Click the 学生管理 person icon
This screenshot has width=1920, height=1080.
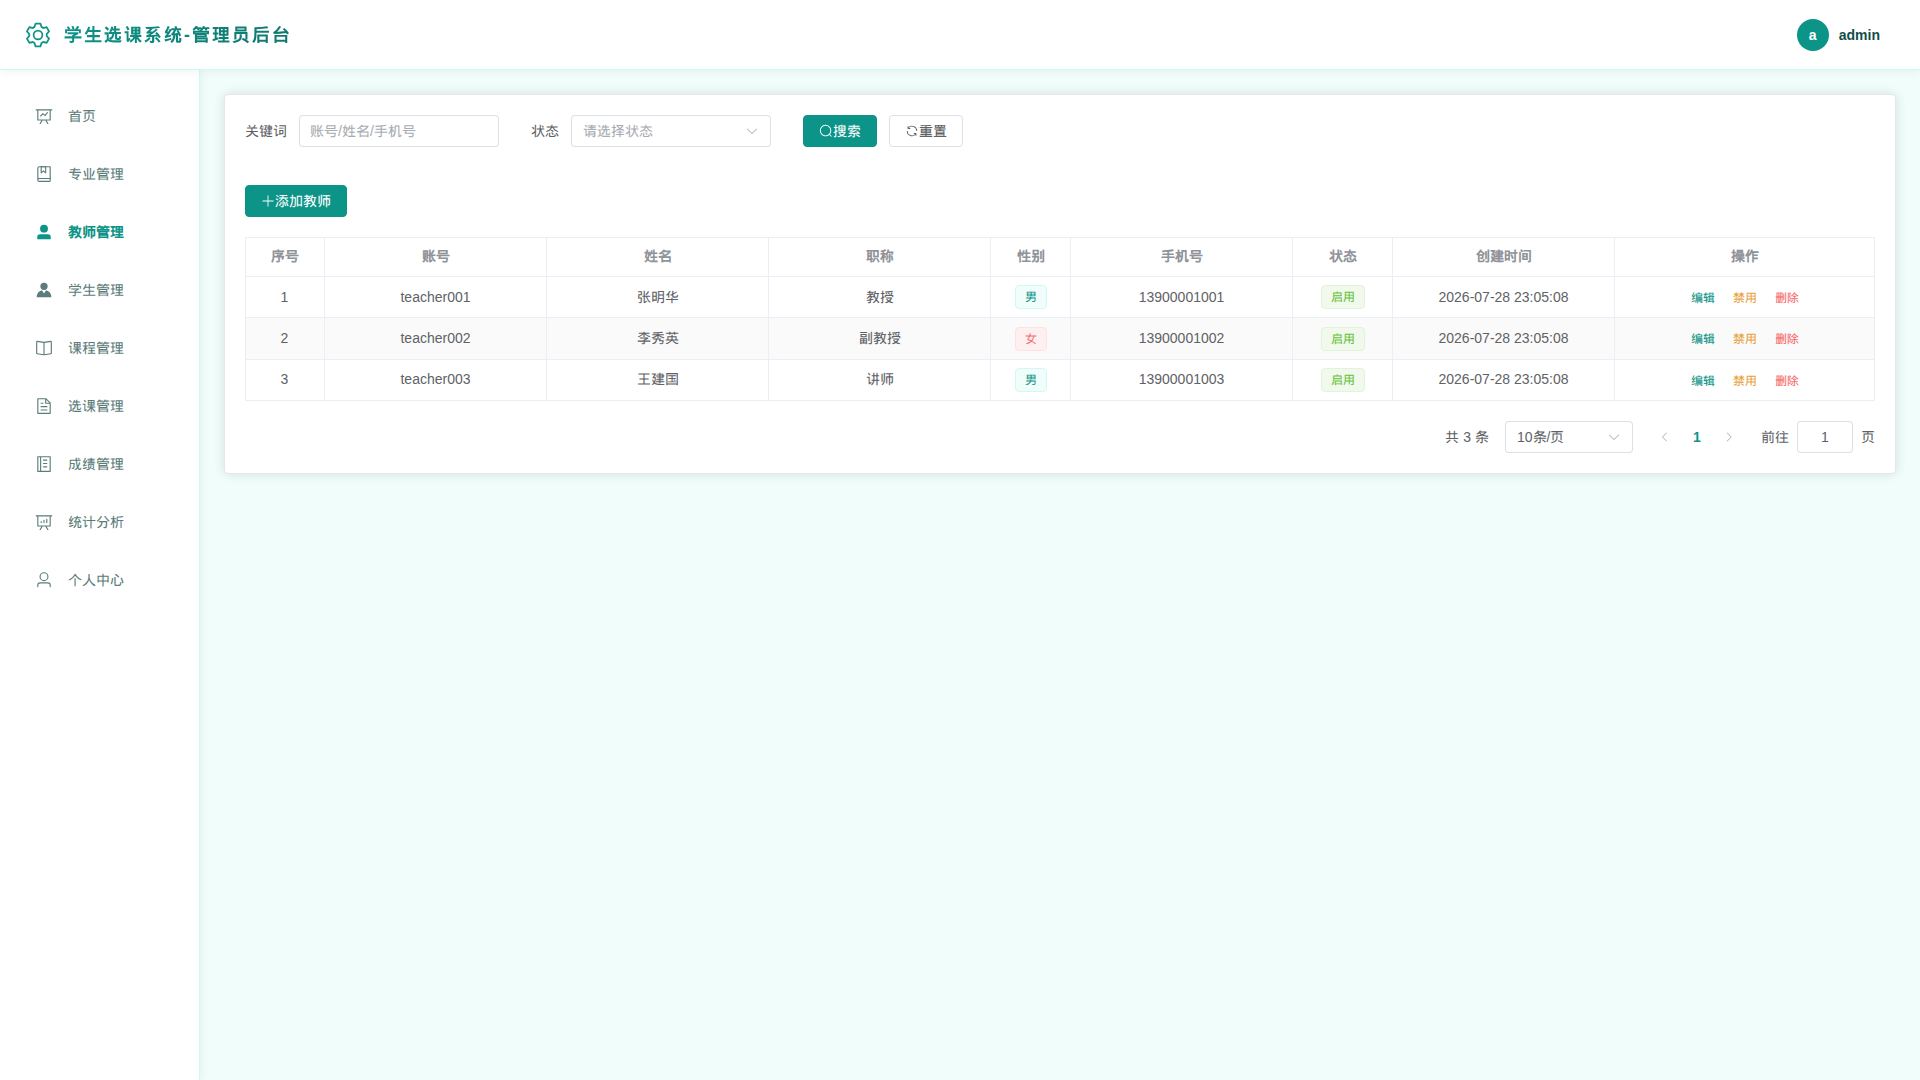(44, 290)
